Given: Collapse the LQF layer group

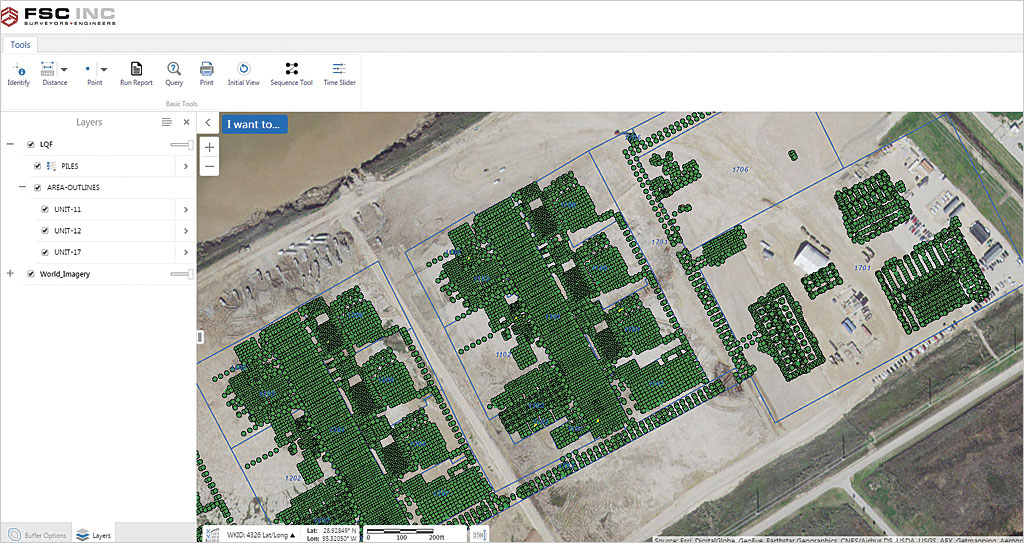Looking at the screenshot, I should click(10, 145).
